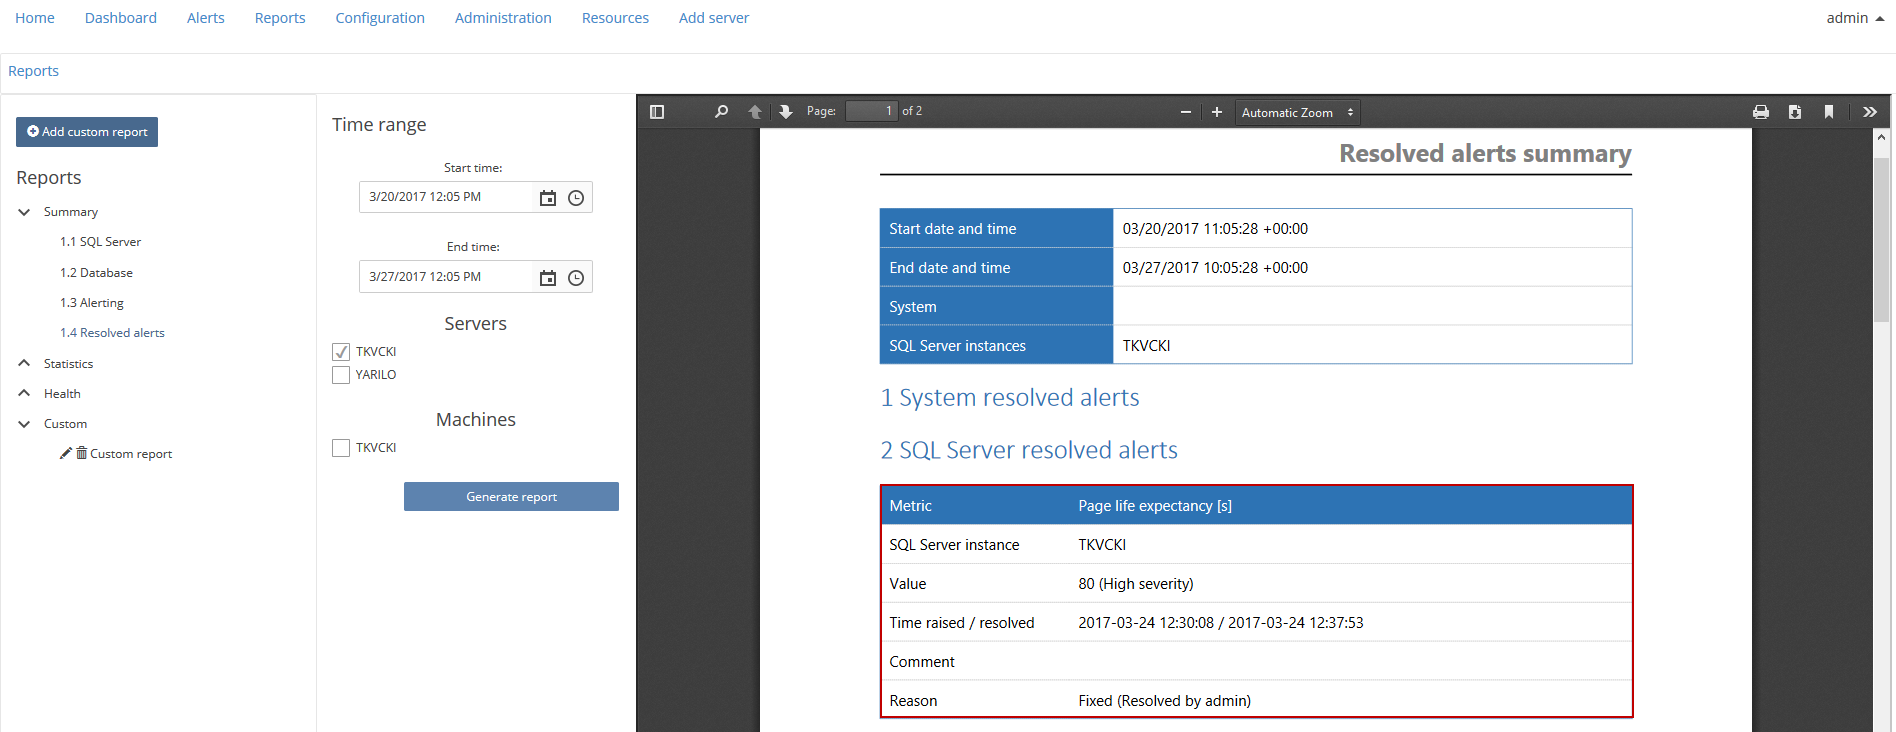Click the '03/27/2017 10:05:28 +00:00' end date value
This screenshot has width=1896, height=732.
1215,268
